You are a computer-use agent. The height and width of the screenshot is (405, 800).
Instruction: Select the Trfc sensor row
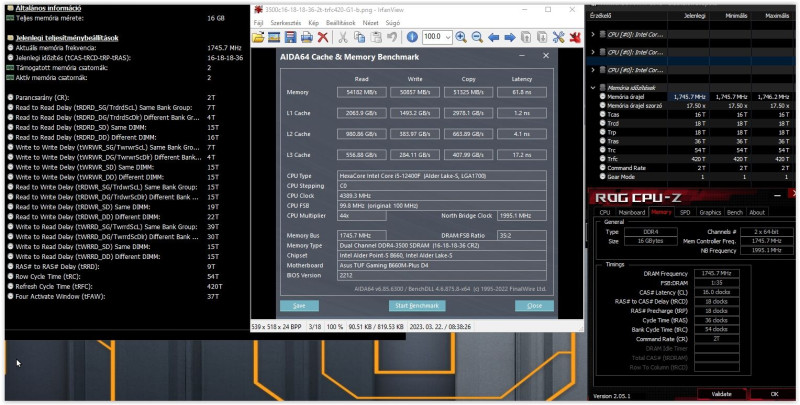coord(691,159)
